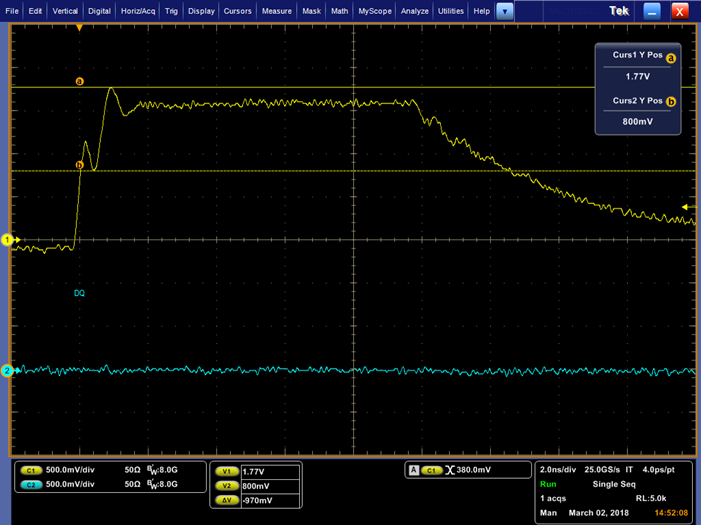Select cursor a handle on waveform
Viewport: 701px width, 525px height.
coord(80,81)
